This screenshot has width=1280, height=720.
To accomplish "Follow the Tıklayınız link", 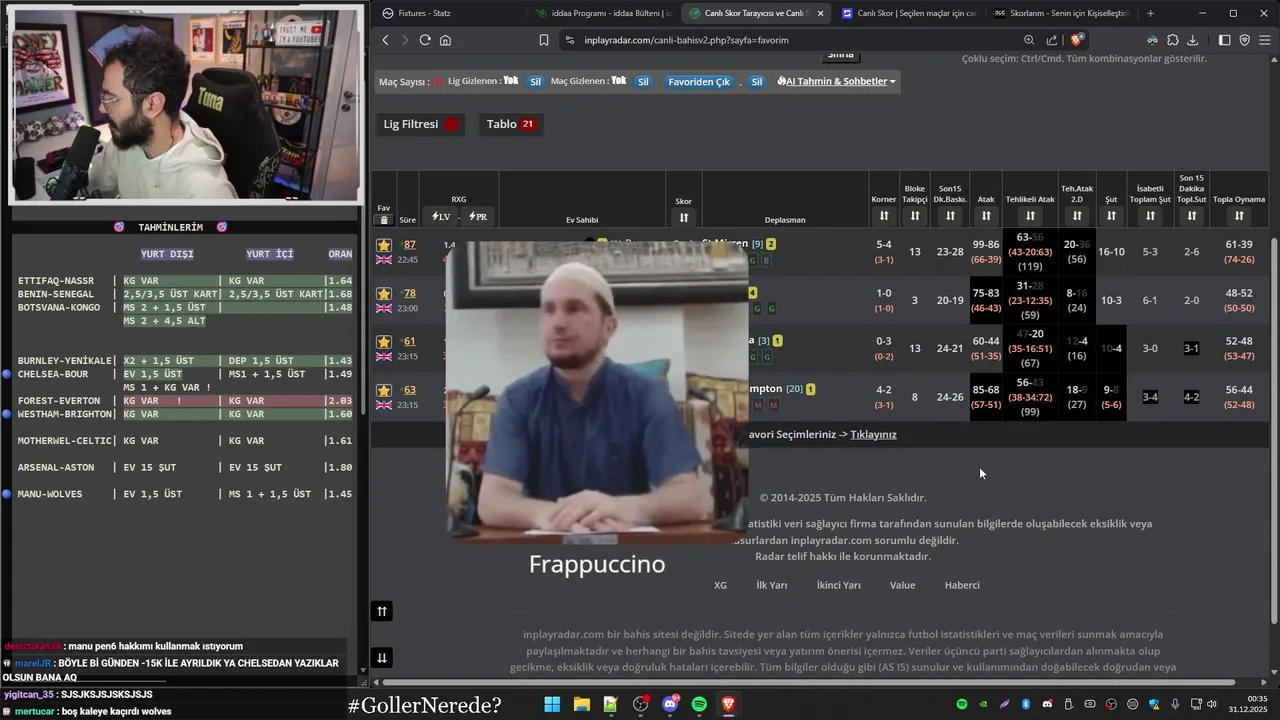I will [873, 434].
